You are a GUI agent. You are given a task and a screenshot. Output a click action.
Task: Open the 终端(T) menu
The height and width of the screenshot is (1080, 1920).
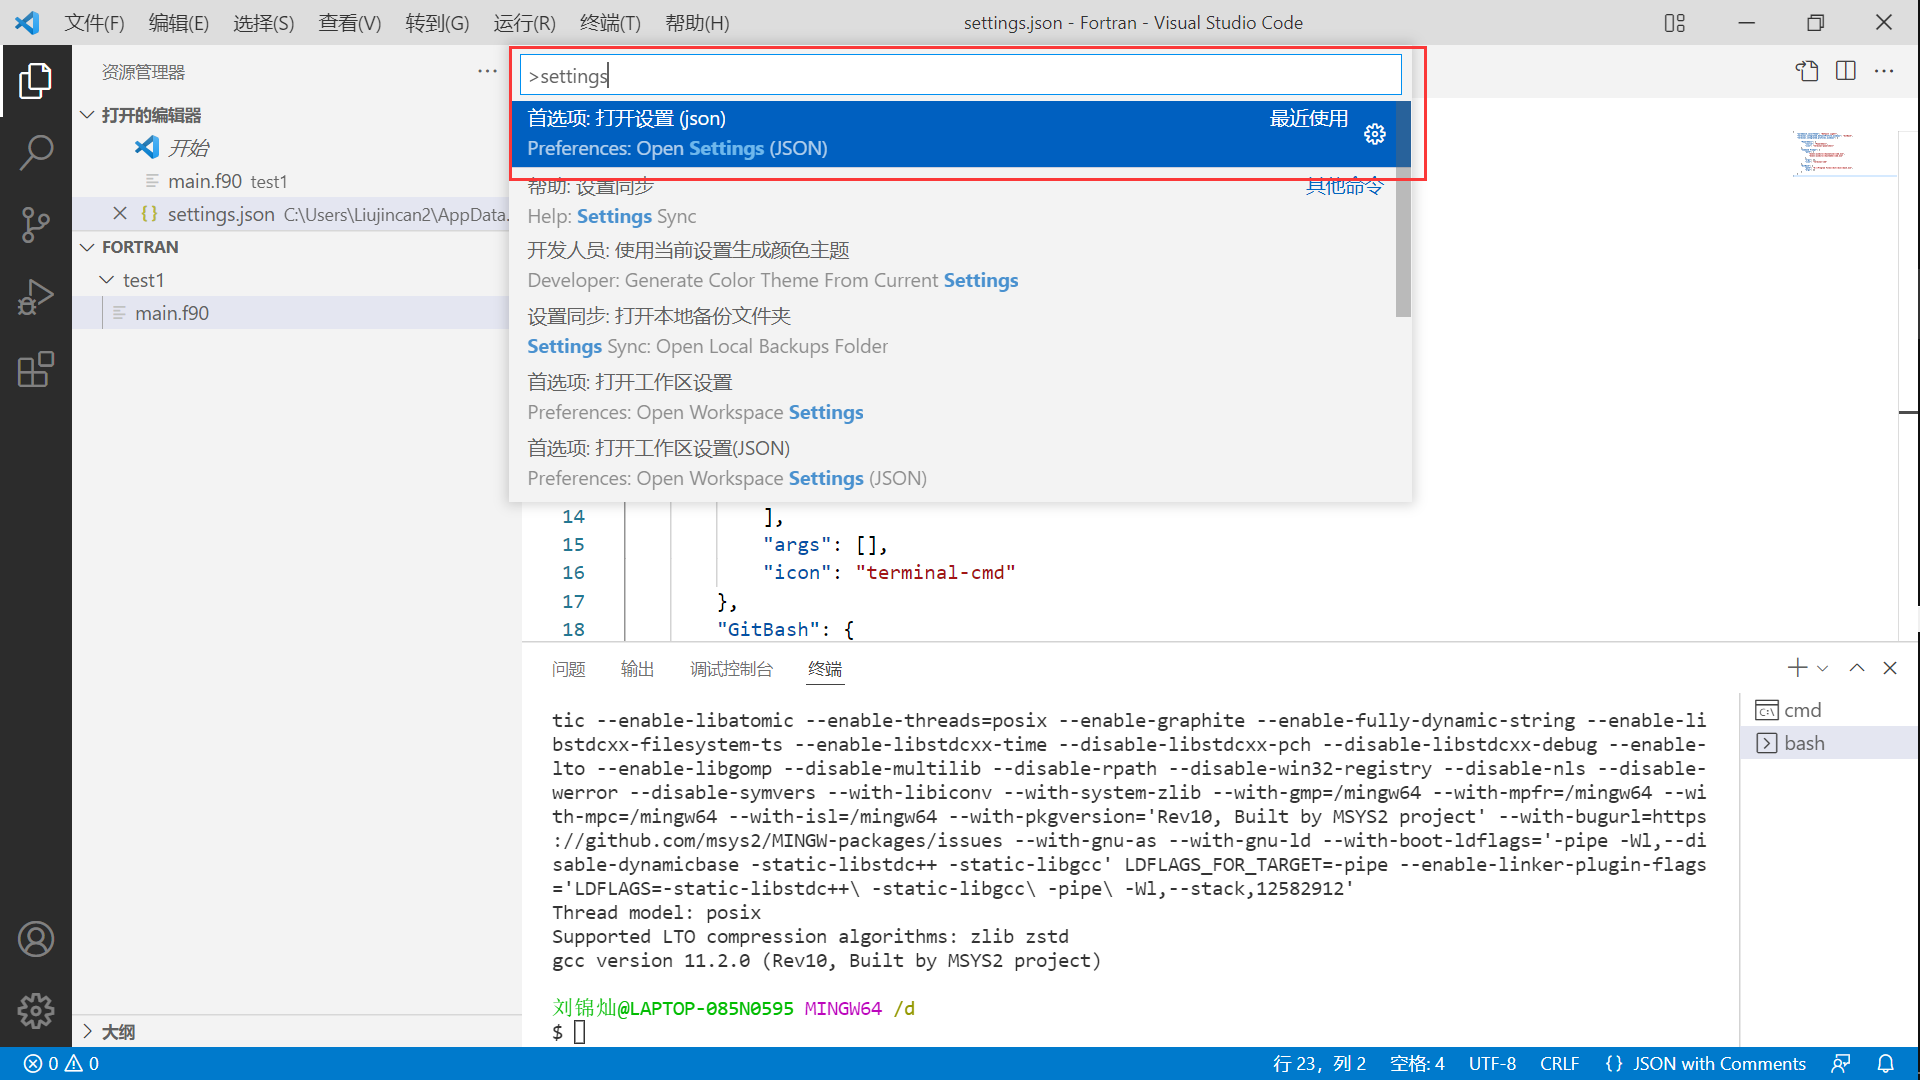(610, 22)
